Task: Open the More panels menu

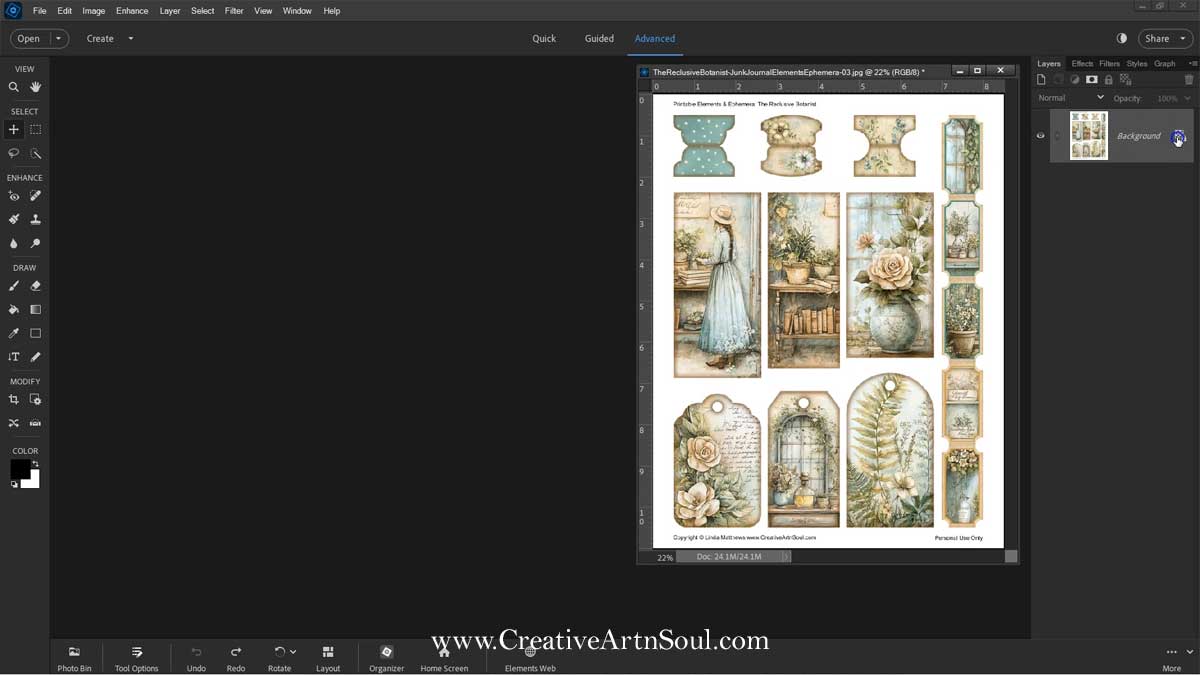Action: [x=1172, y=658]
